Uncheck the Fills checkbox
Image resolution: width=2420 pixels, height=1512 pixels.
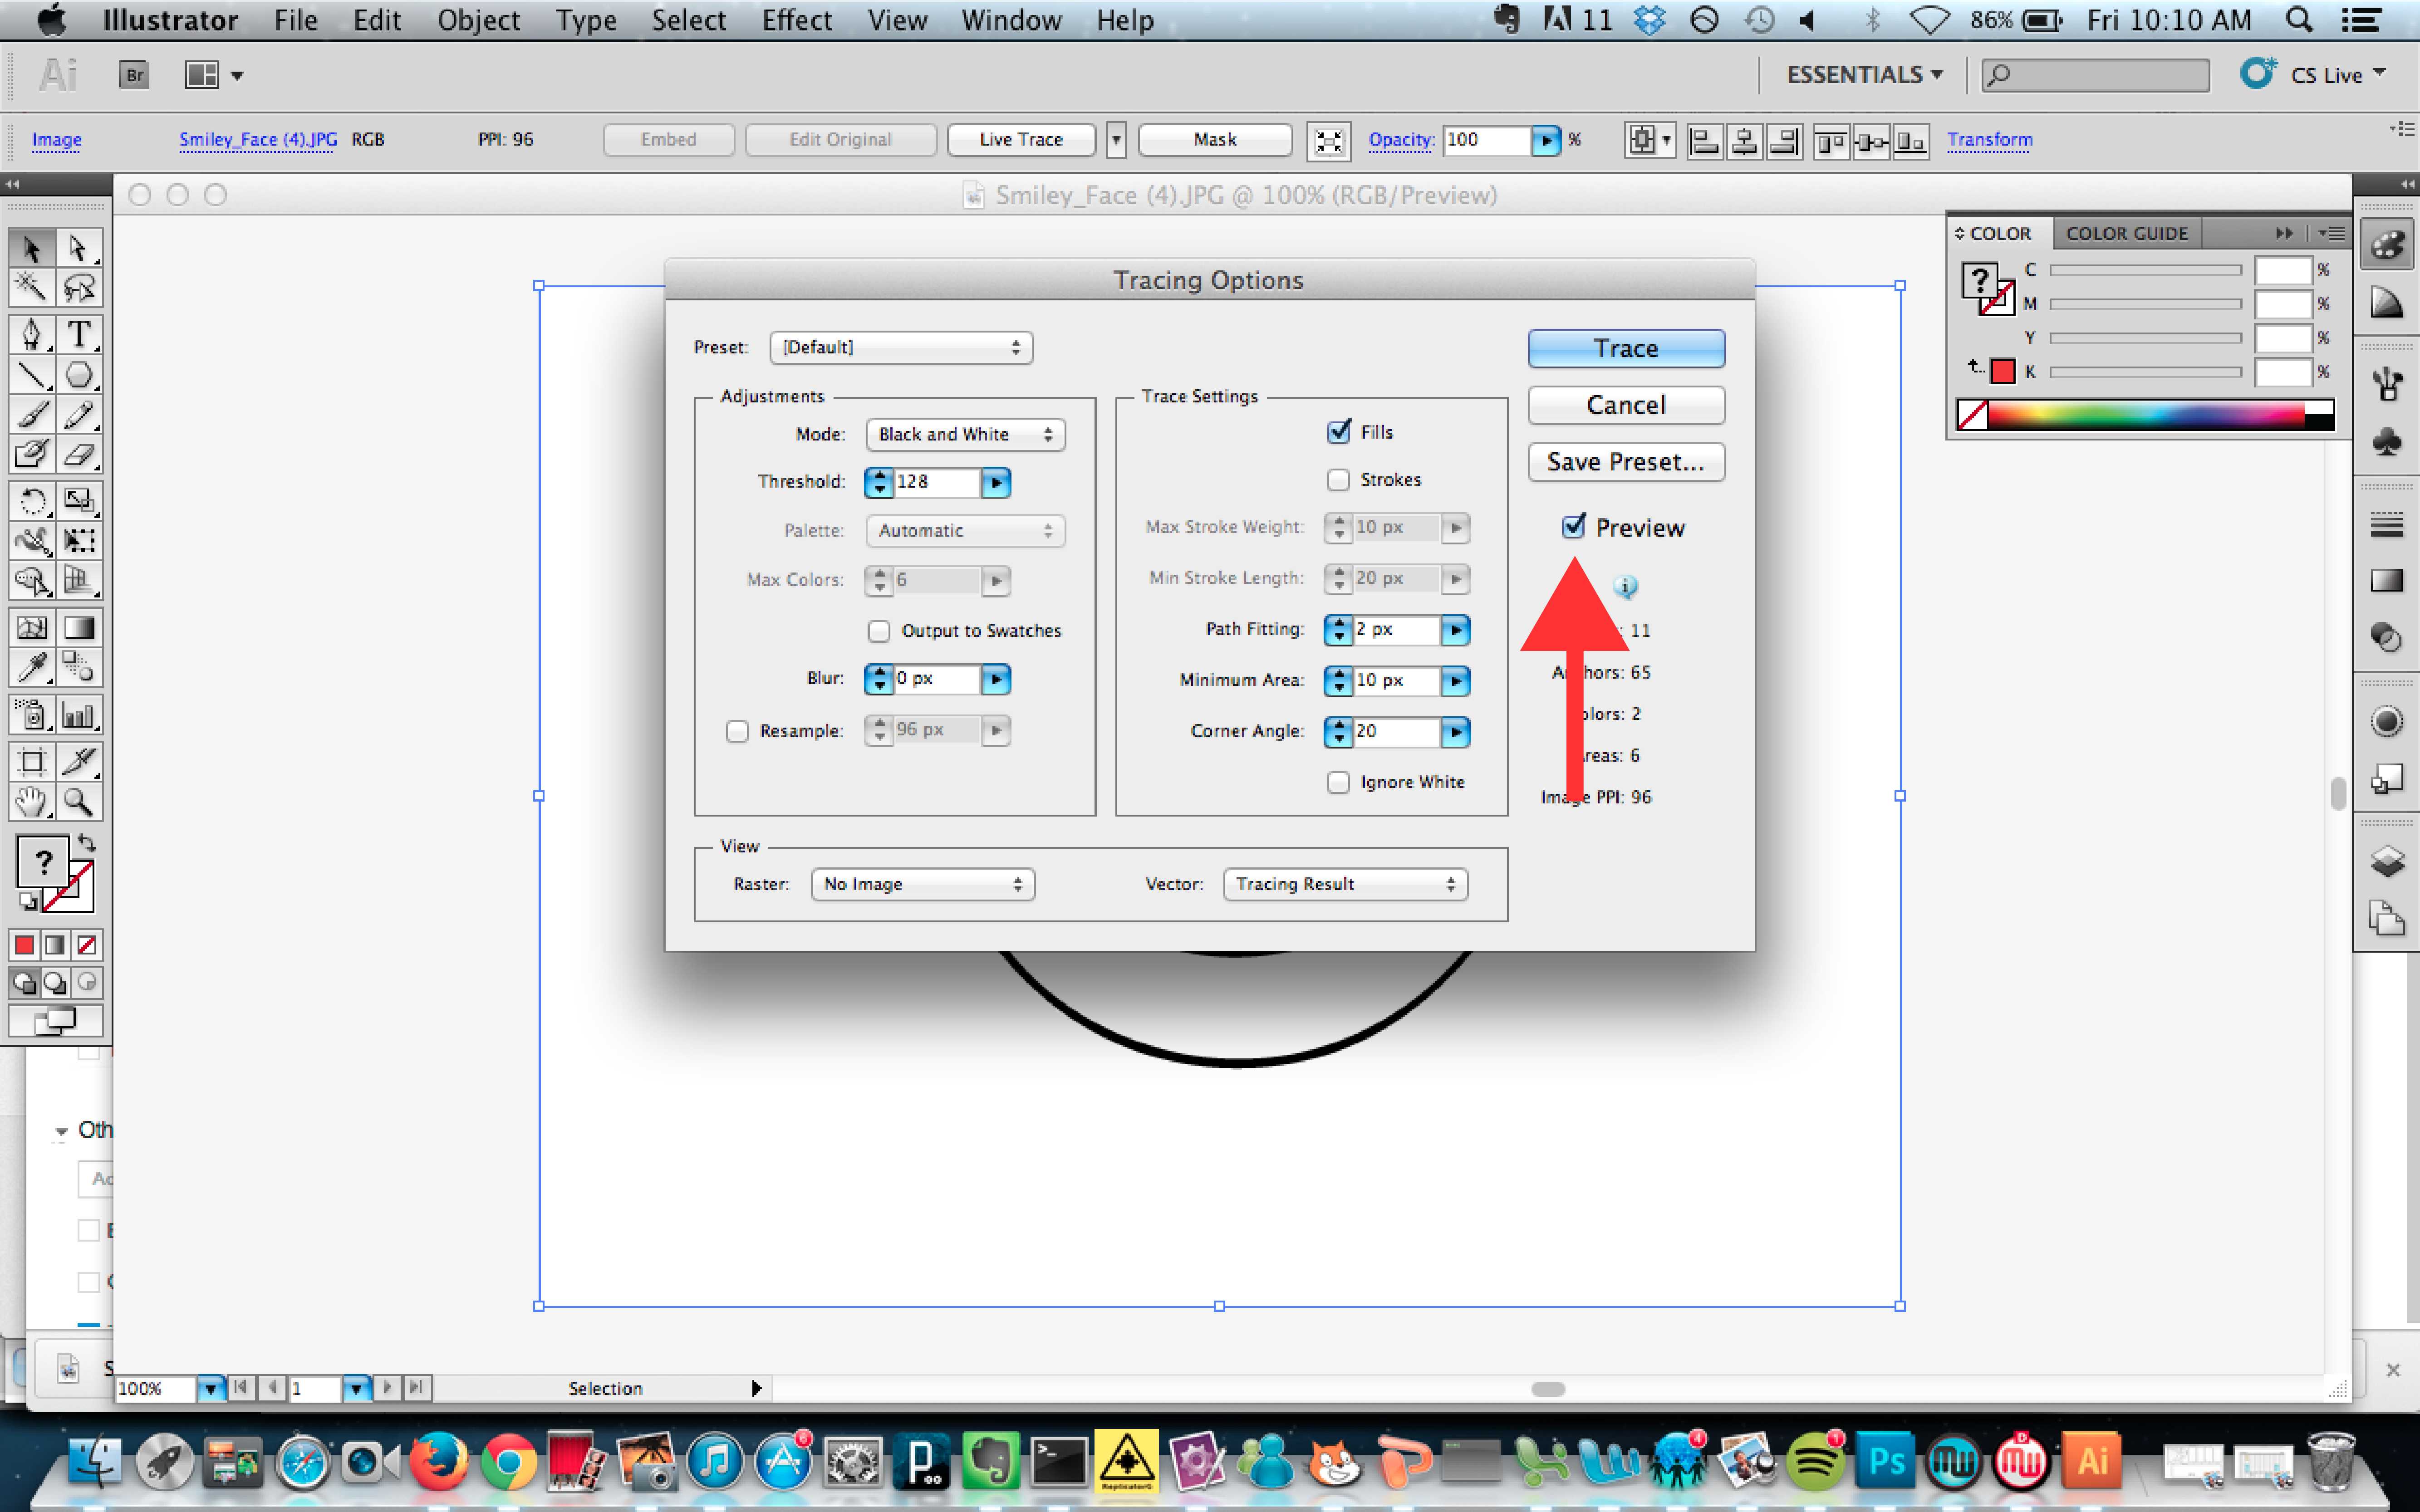(x=1340, y=431)
